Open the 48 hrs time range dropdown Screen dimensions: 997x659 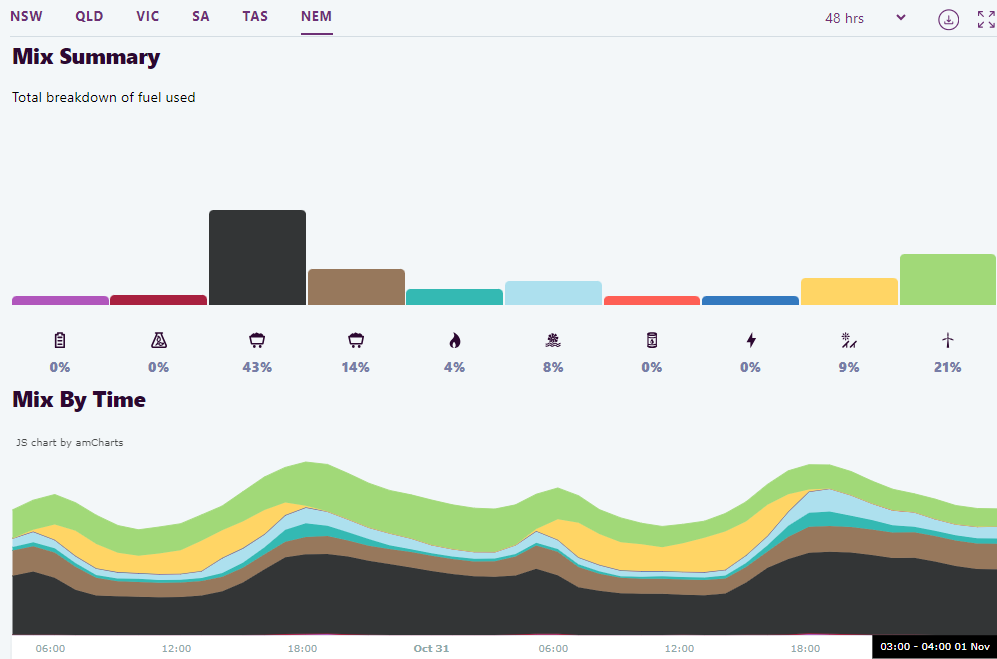865,18
